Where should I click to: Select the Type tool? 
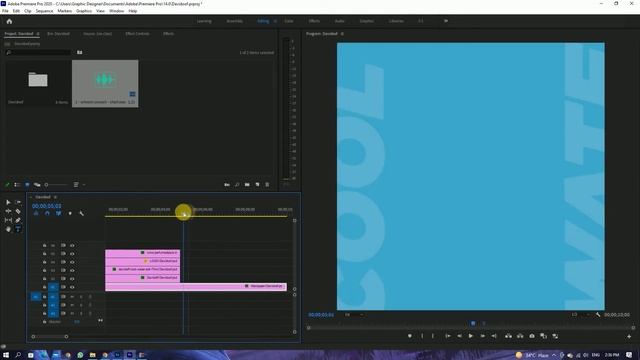click(18, 229)
